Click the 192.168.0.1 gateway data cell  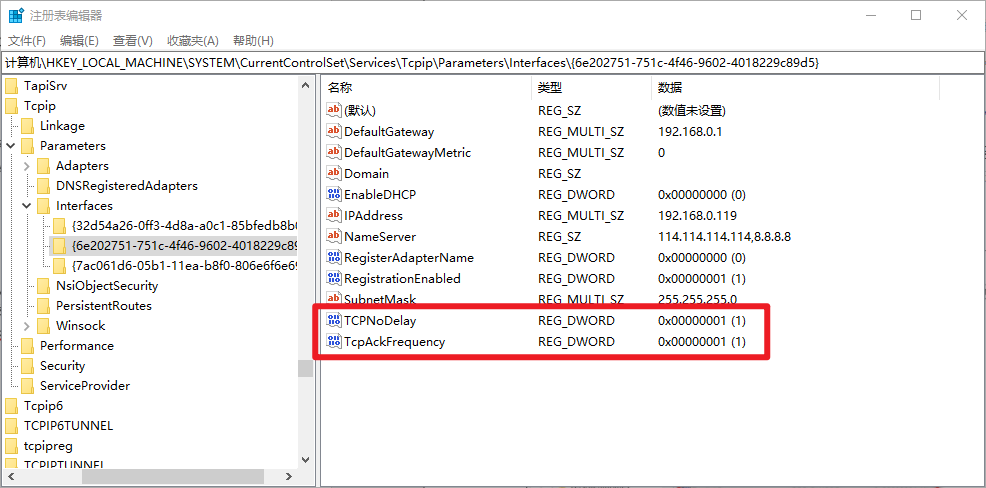[x=688, y=131]
